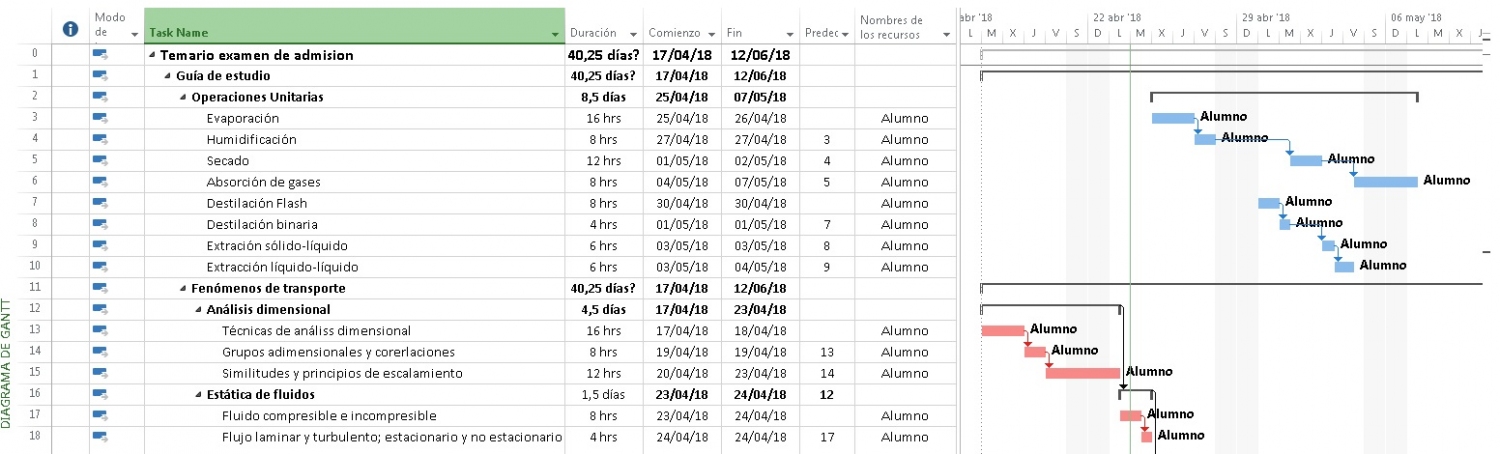Open the Comienzo column dropdown arrow
Image resolution: width=1500 pixels, height=454 pixels.
(713, 34)
